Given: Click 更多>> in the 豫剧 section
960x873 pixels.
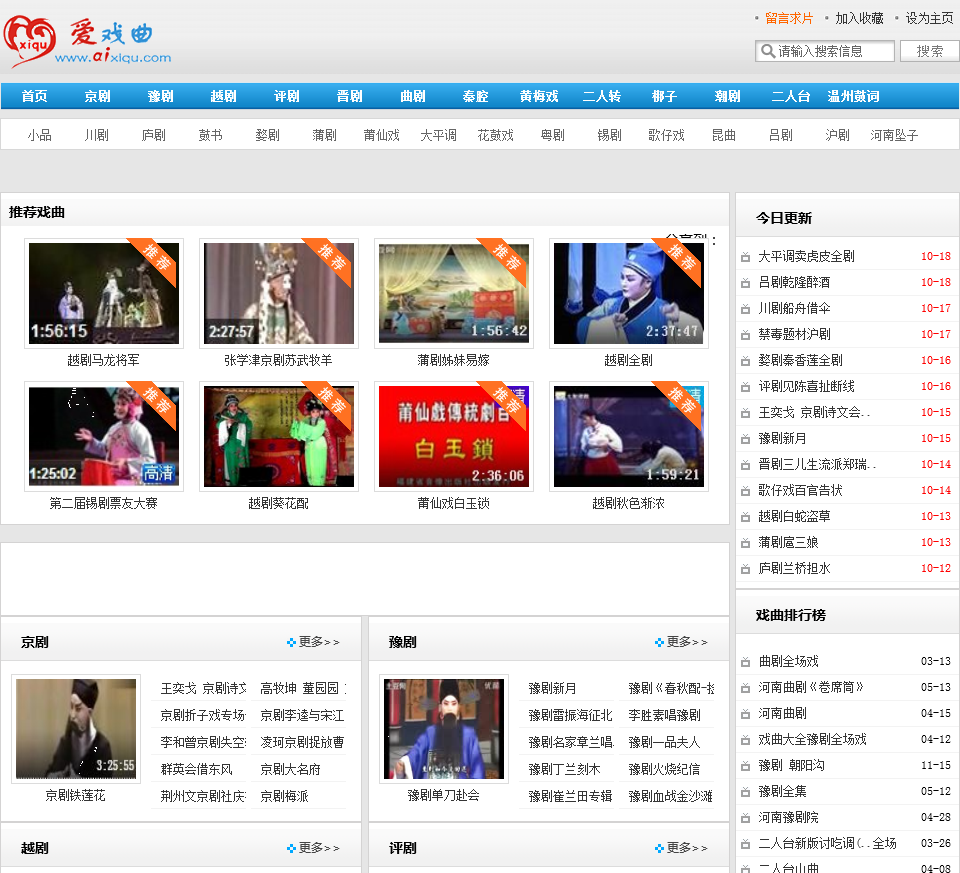Looking at the screenshot, I should [x=687, y=642].
